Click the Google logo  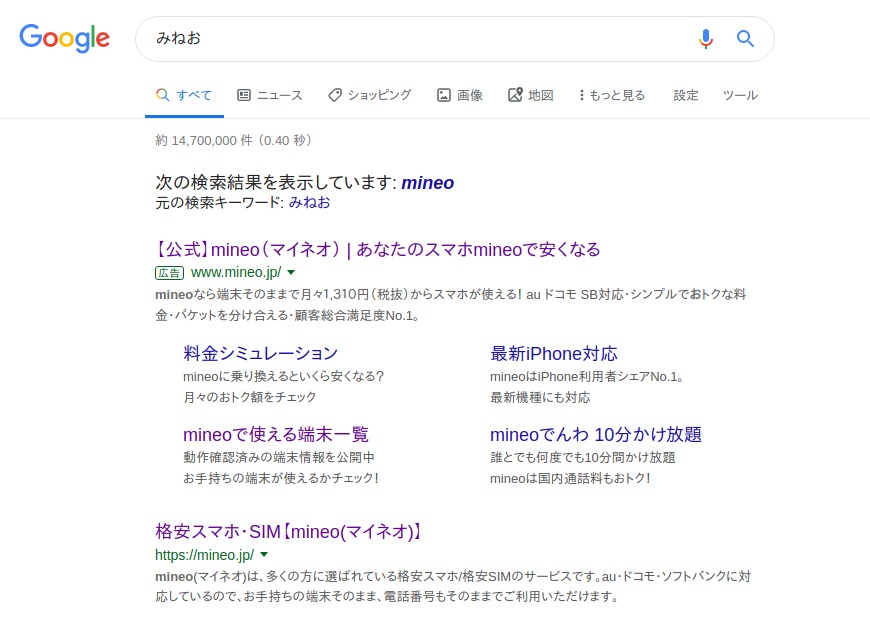(64, 38)
